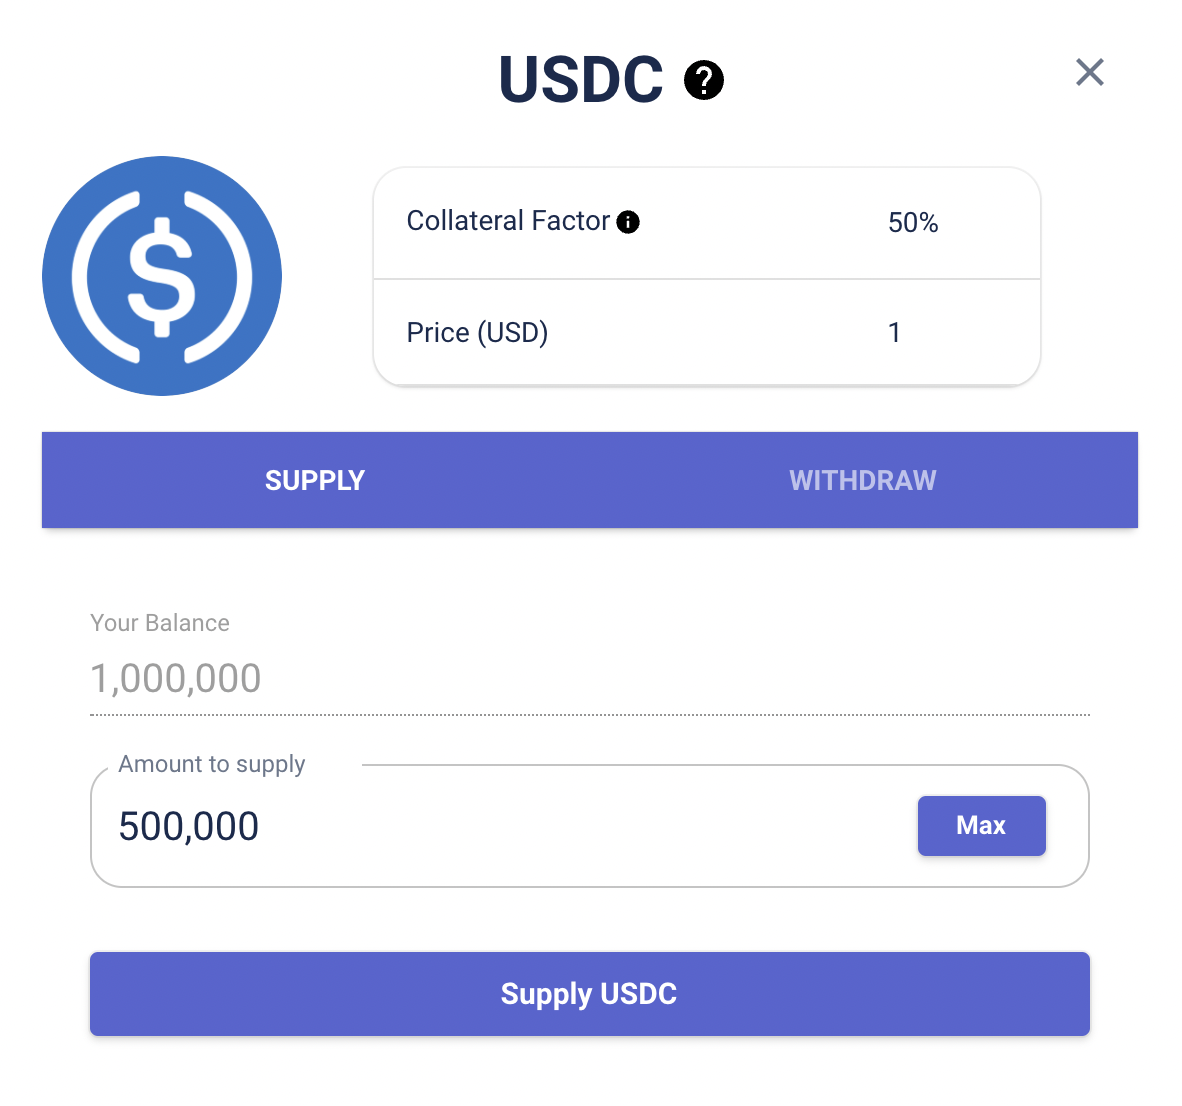Image resolution: width=1182 pixels, height=1106 pixels.
Task: Click the floating Amount to supply label
Action: (x=212, y=765)
